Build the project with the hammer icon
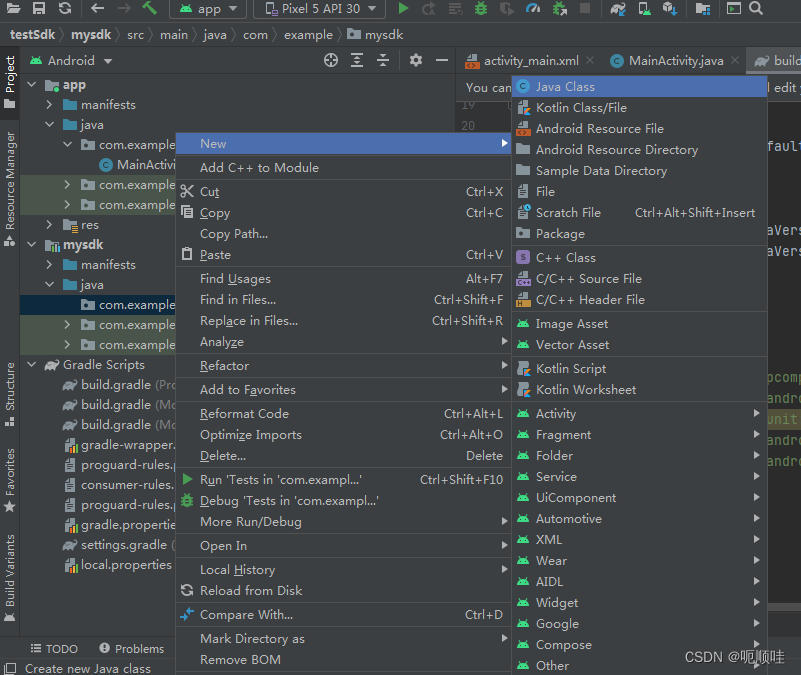 click(x=150, y=10)
